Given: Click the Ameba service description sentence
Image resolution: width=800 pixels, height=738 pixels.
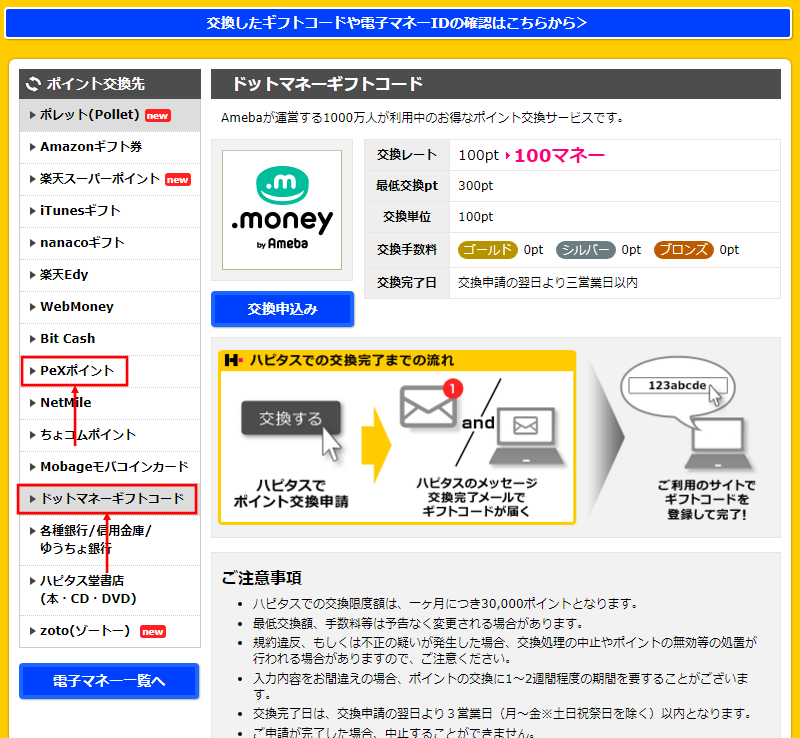Looking at the screenshot, I should coord(422,118).
